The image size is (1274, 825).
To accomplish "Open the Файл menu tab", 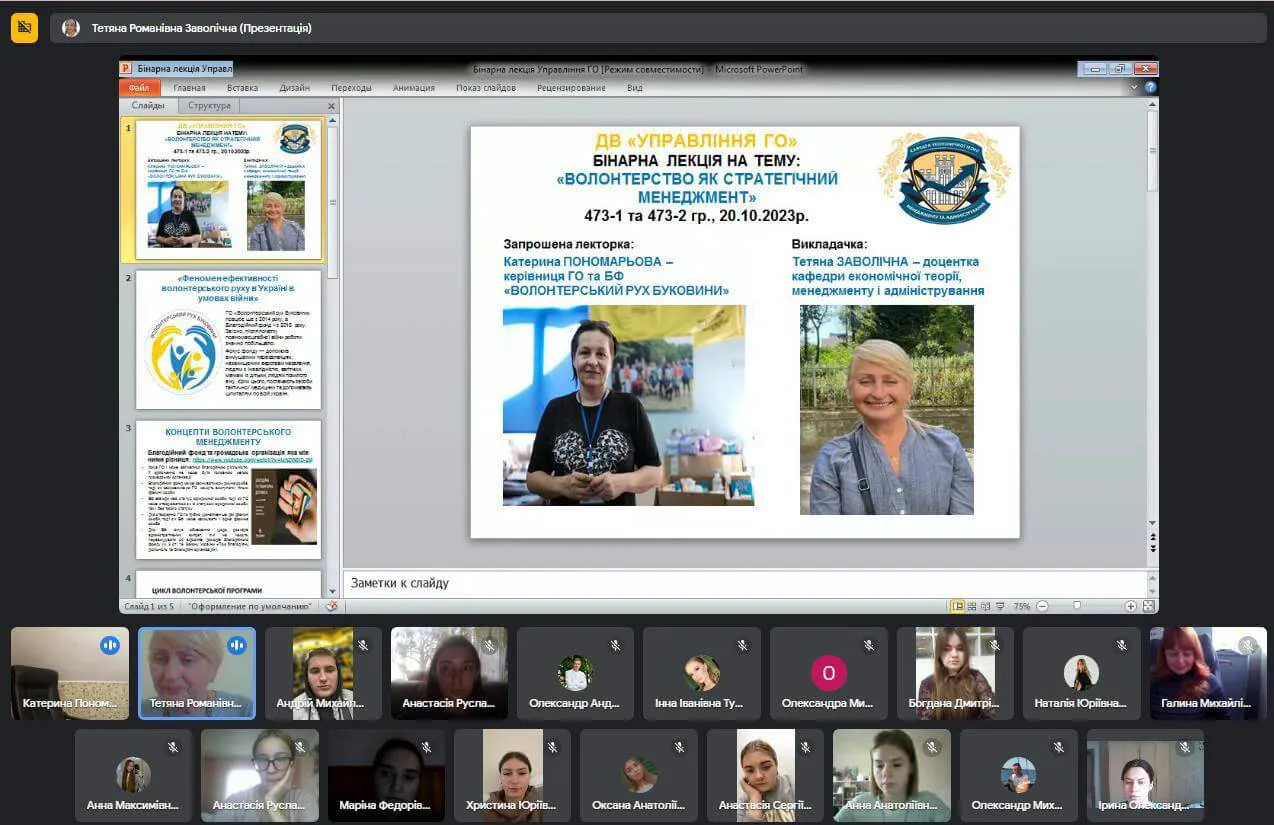I will [138, 88].
